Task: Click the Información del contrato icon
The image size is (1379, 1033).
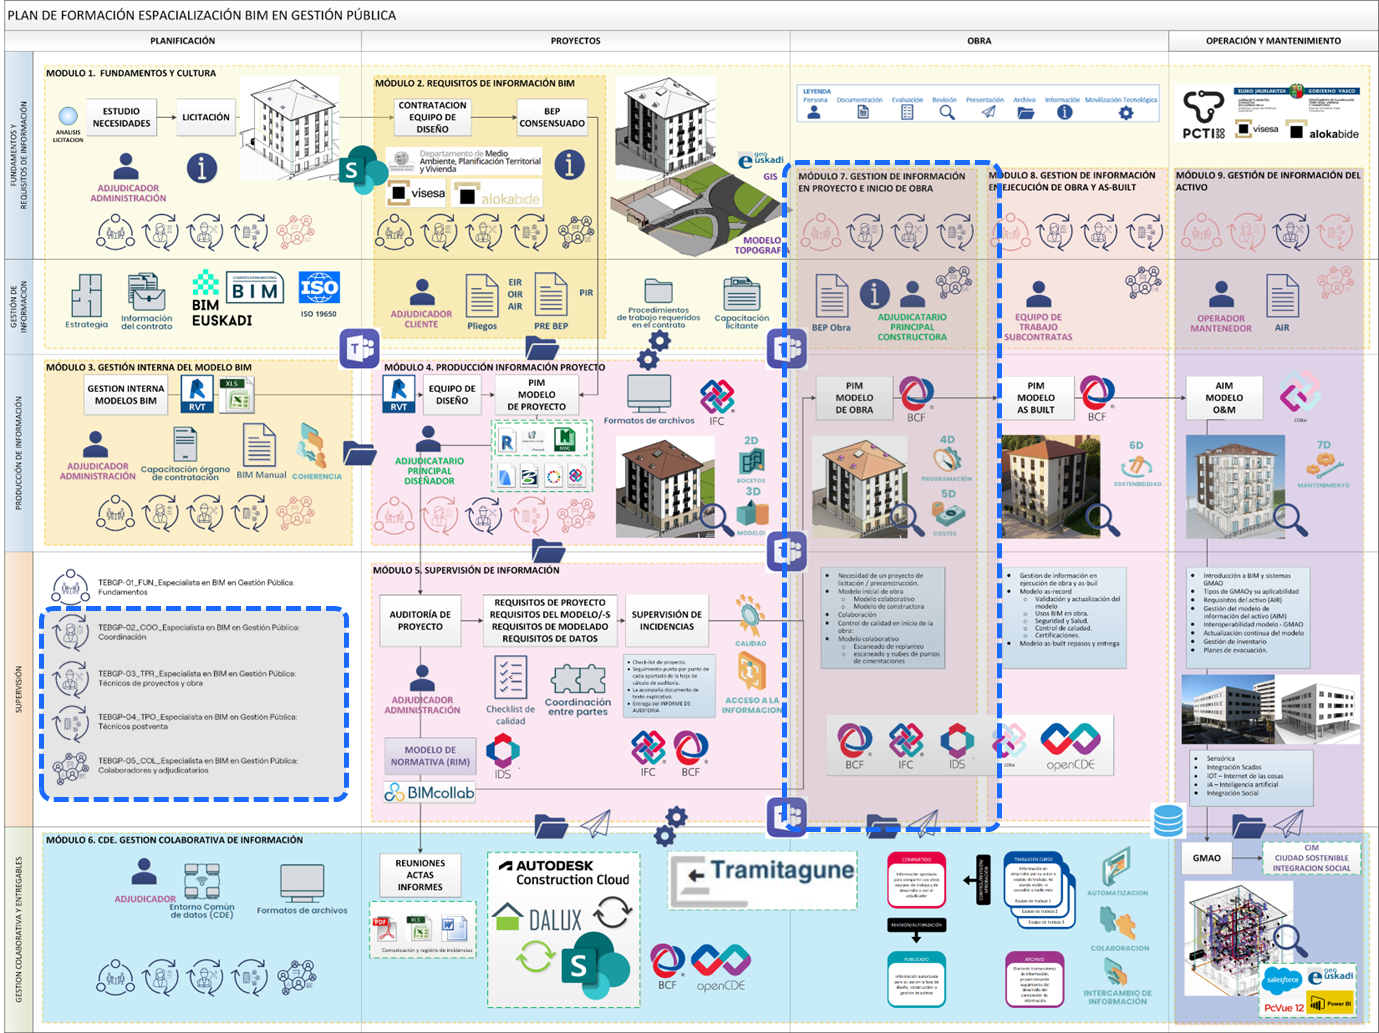Action: (146, 292)
